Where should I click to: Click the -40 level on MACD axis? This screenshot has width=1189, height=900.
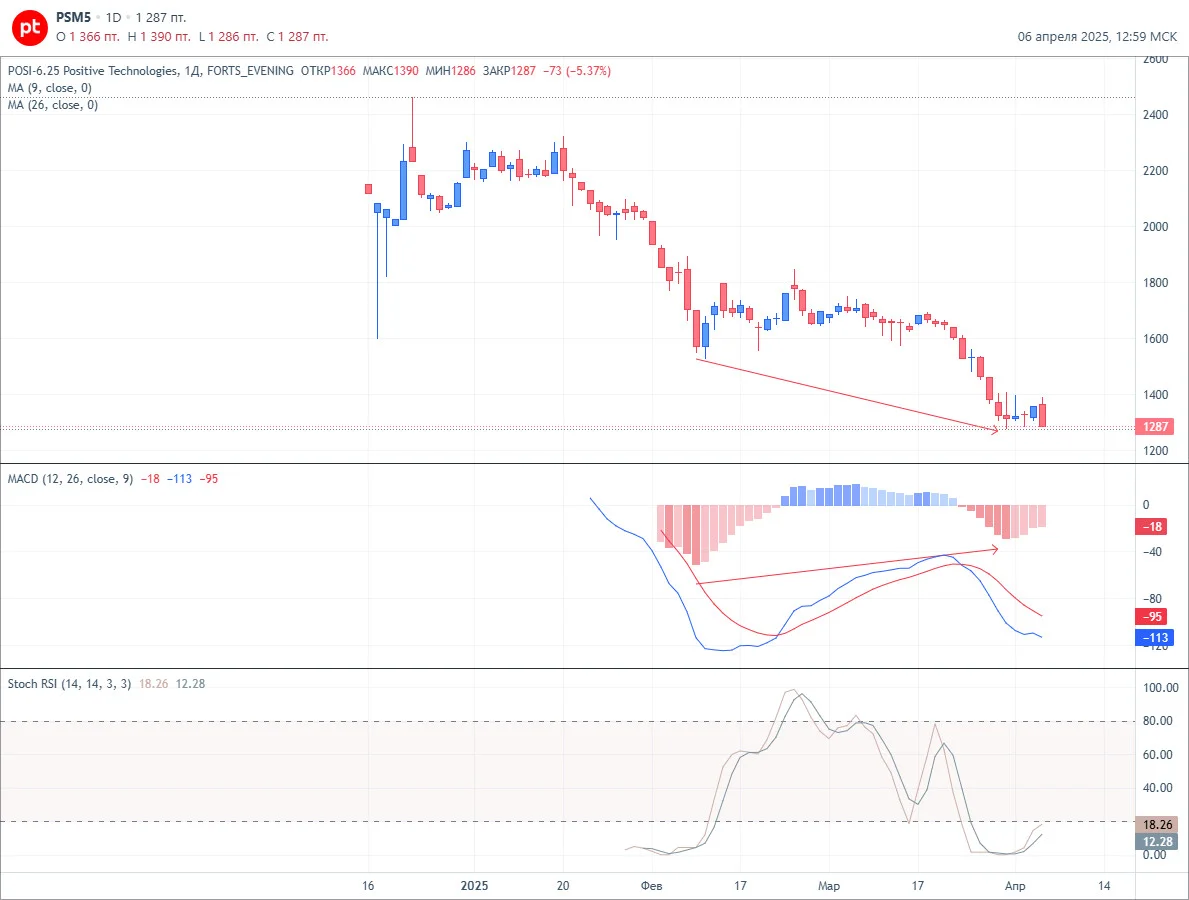click(x=1152, y=552)
